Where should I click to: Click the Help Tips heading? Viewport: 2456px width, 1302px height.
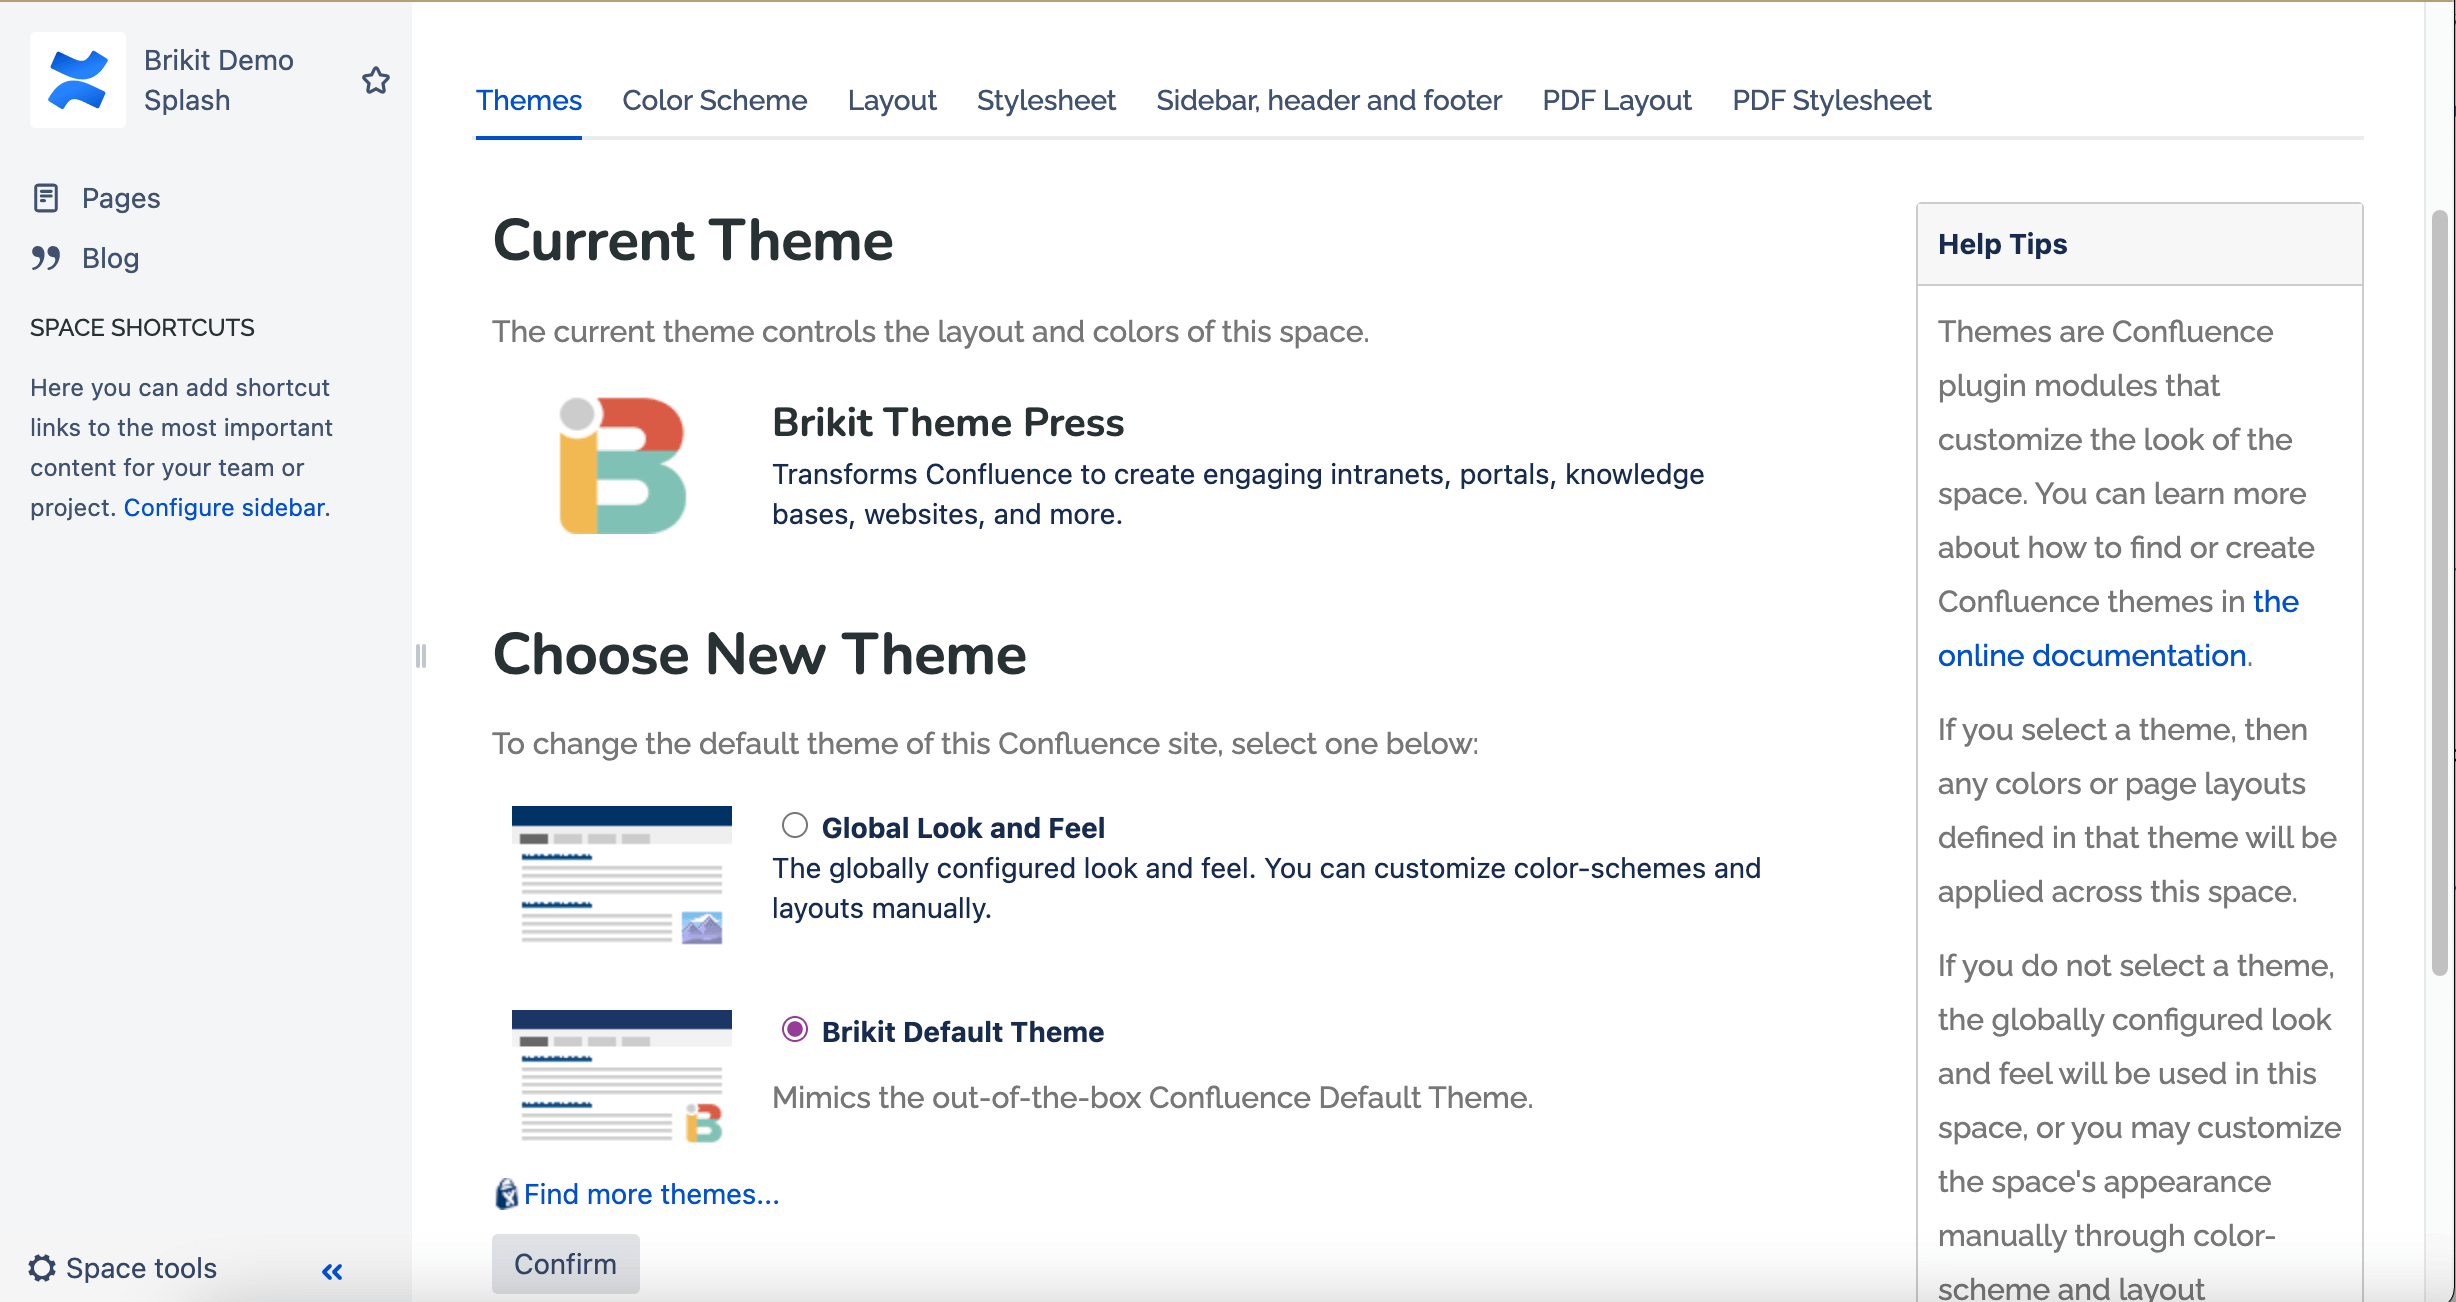[x=2002, y=244]
